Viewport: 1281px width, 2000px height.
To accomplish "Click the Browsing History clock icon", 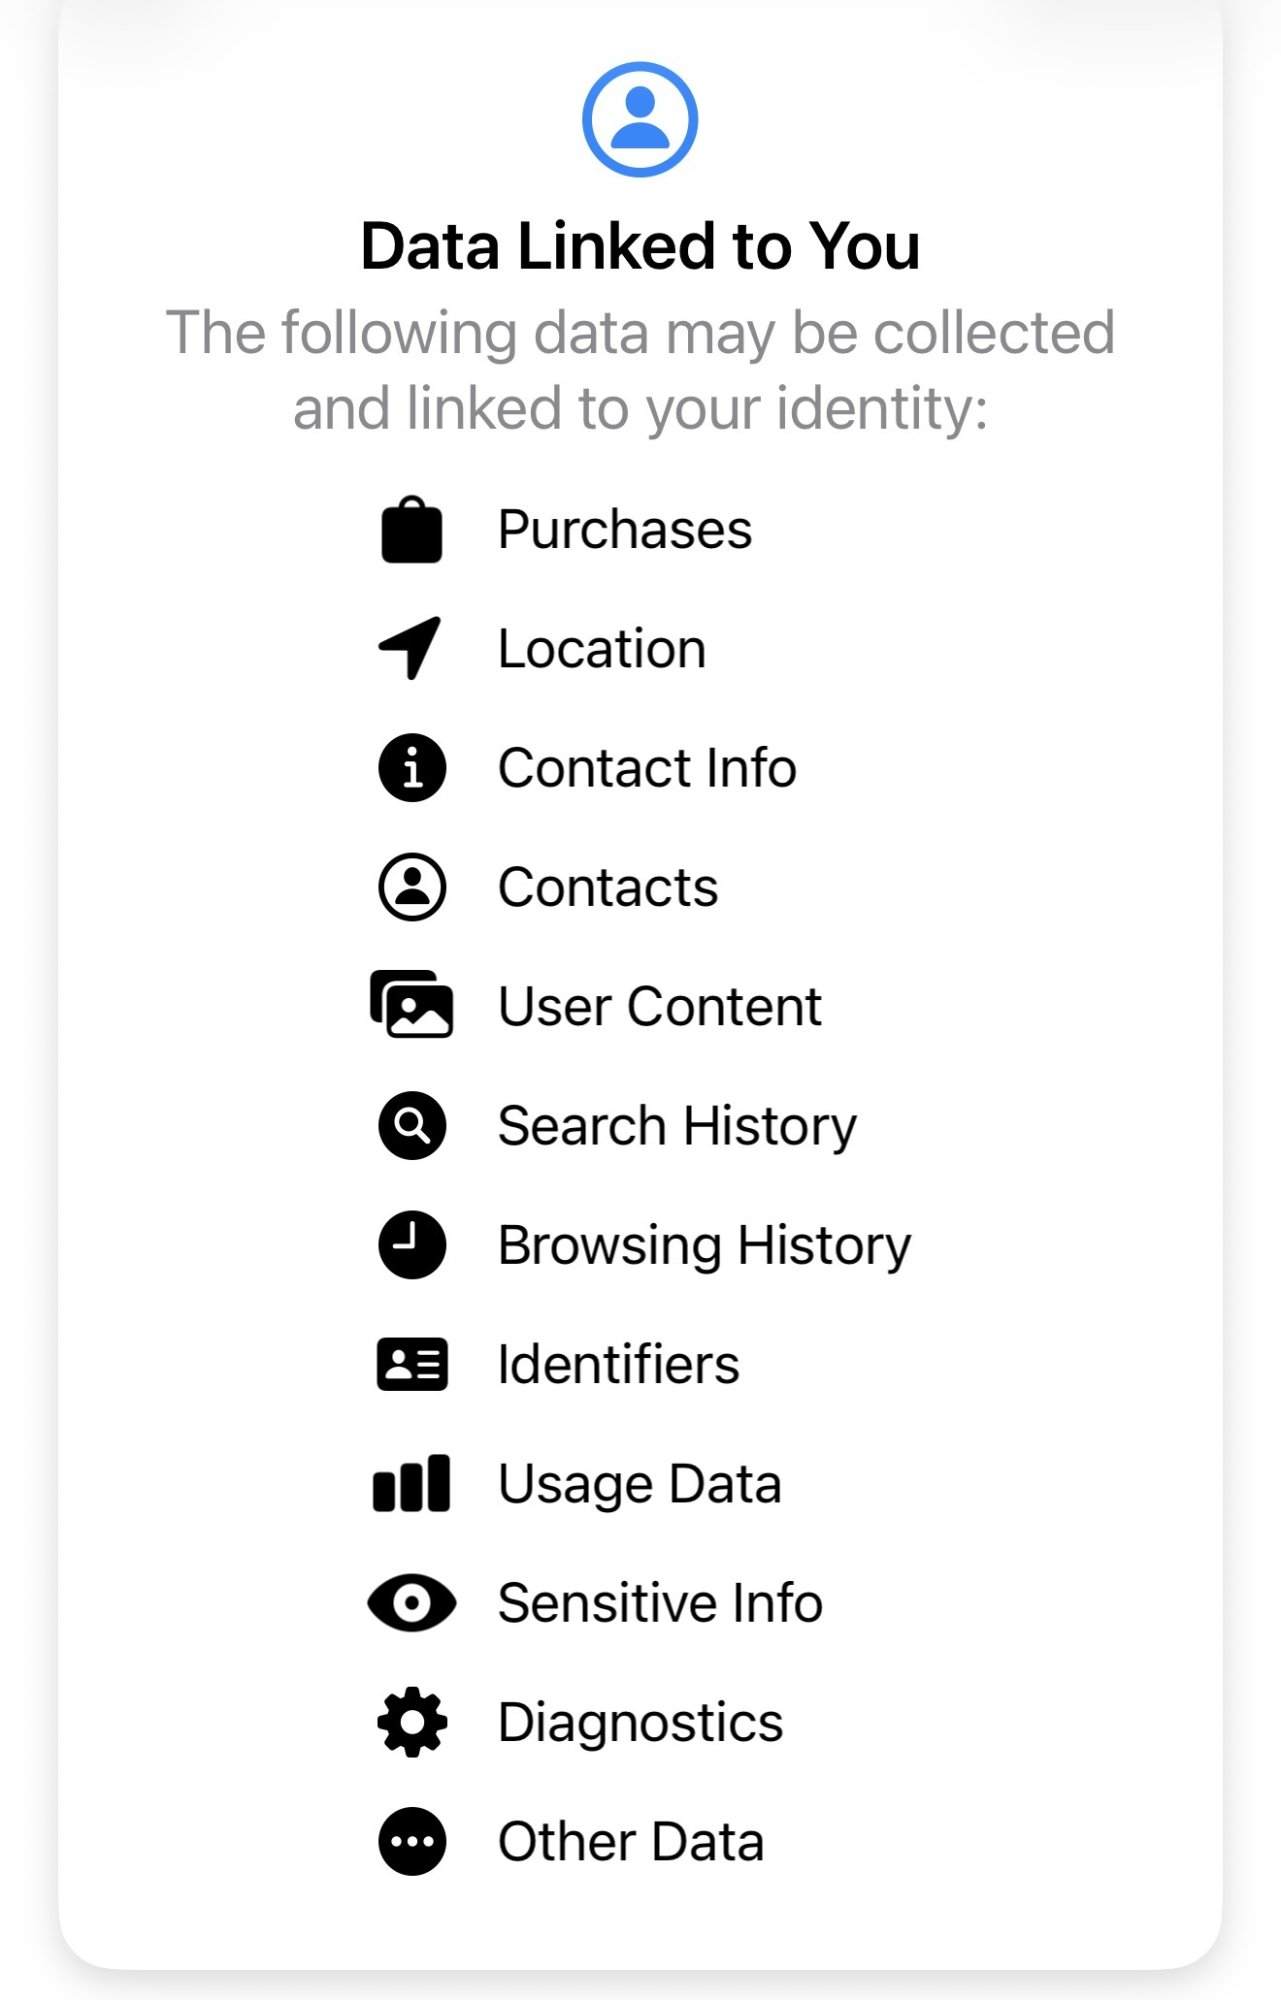I will [x=412, y=1245].
